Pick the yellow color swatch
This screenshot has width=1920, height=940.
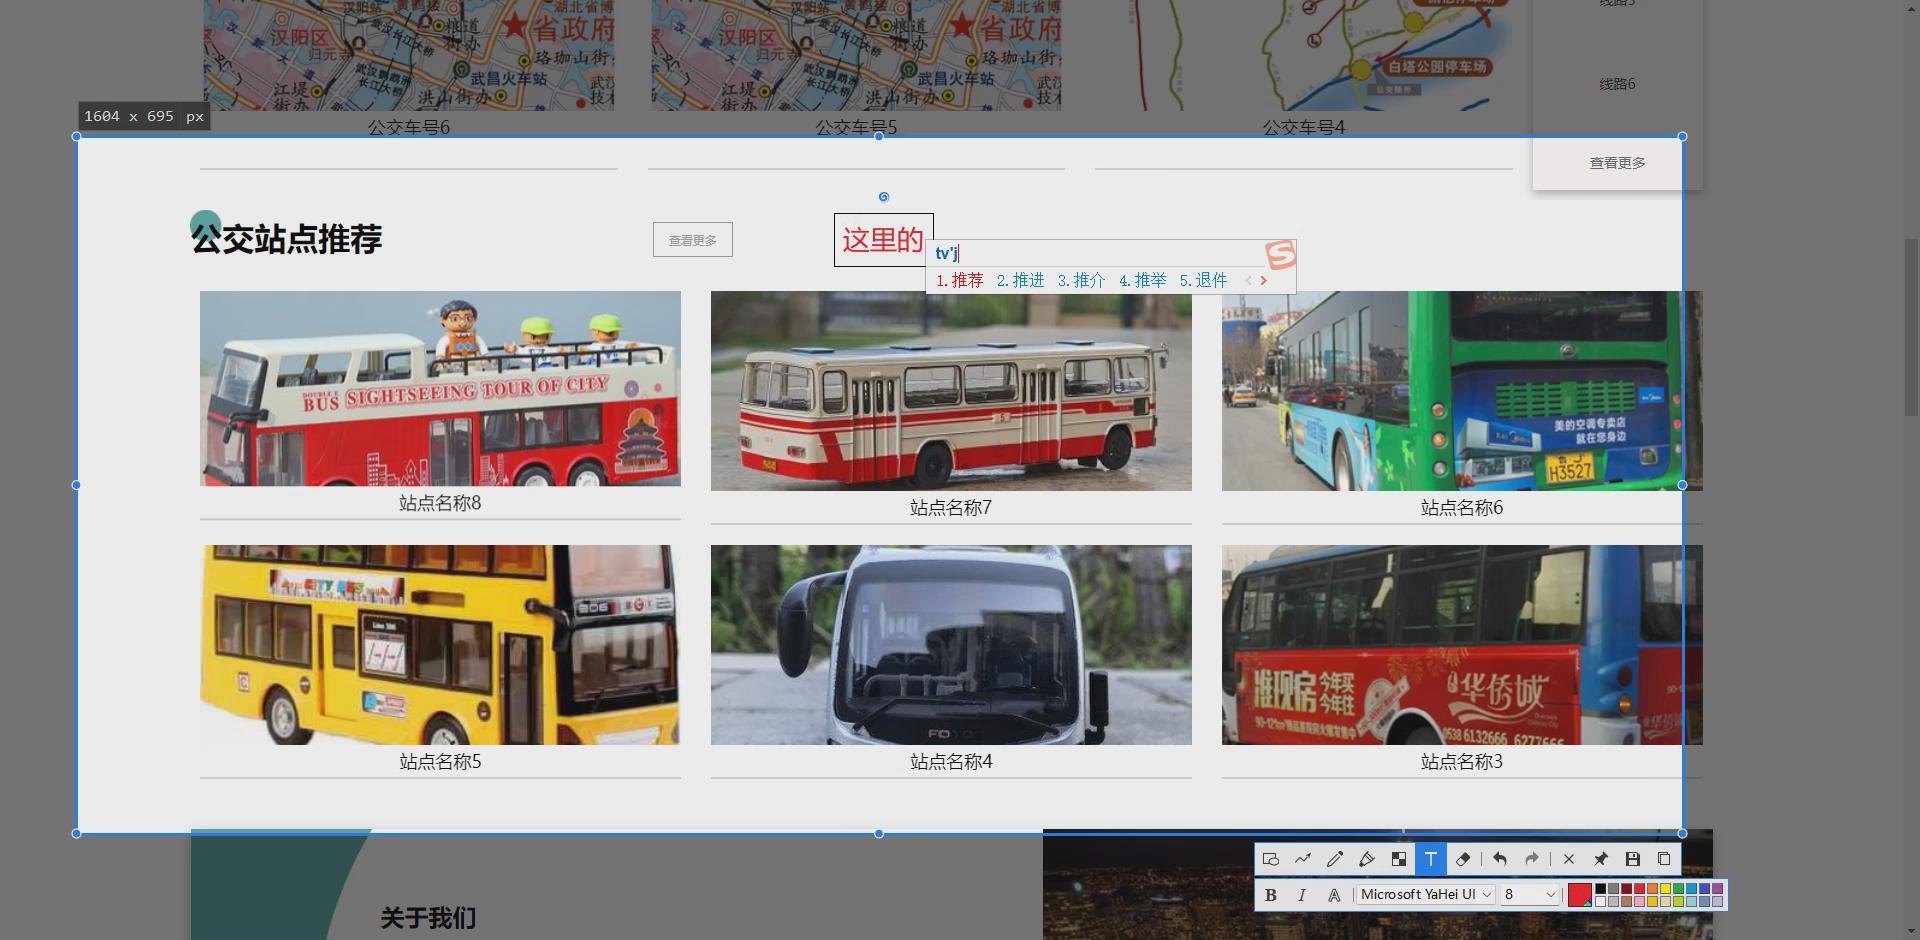tap(1665, 888)
